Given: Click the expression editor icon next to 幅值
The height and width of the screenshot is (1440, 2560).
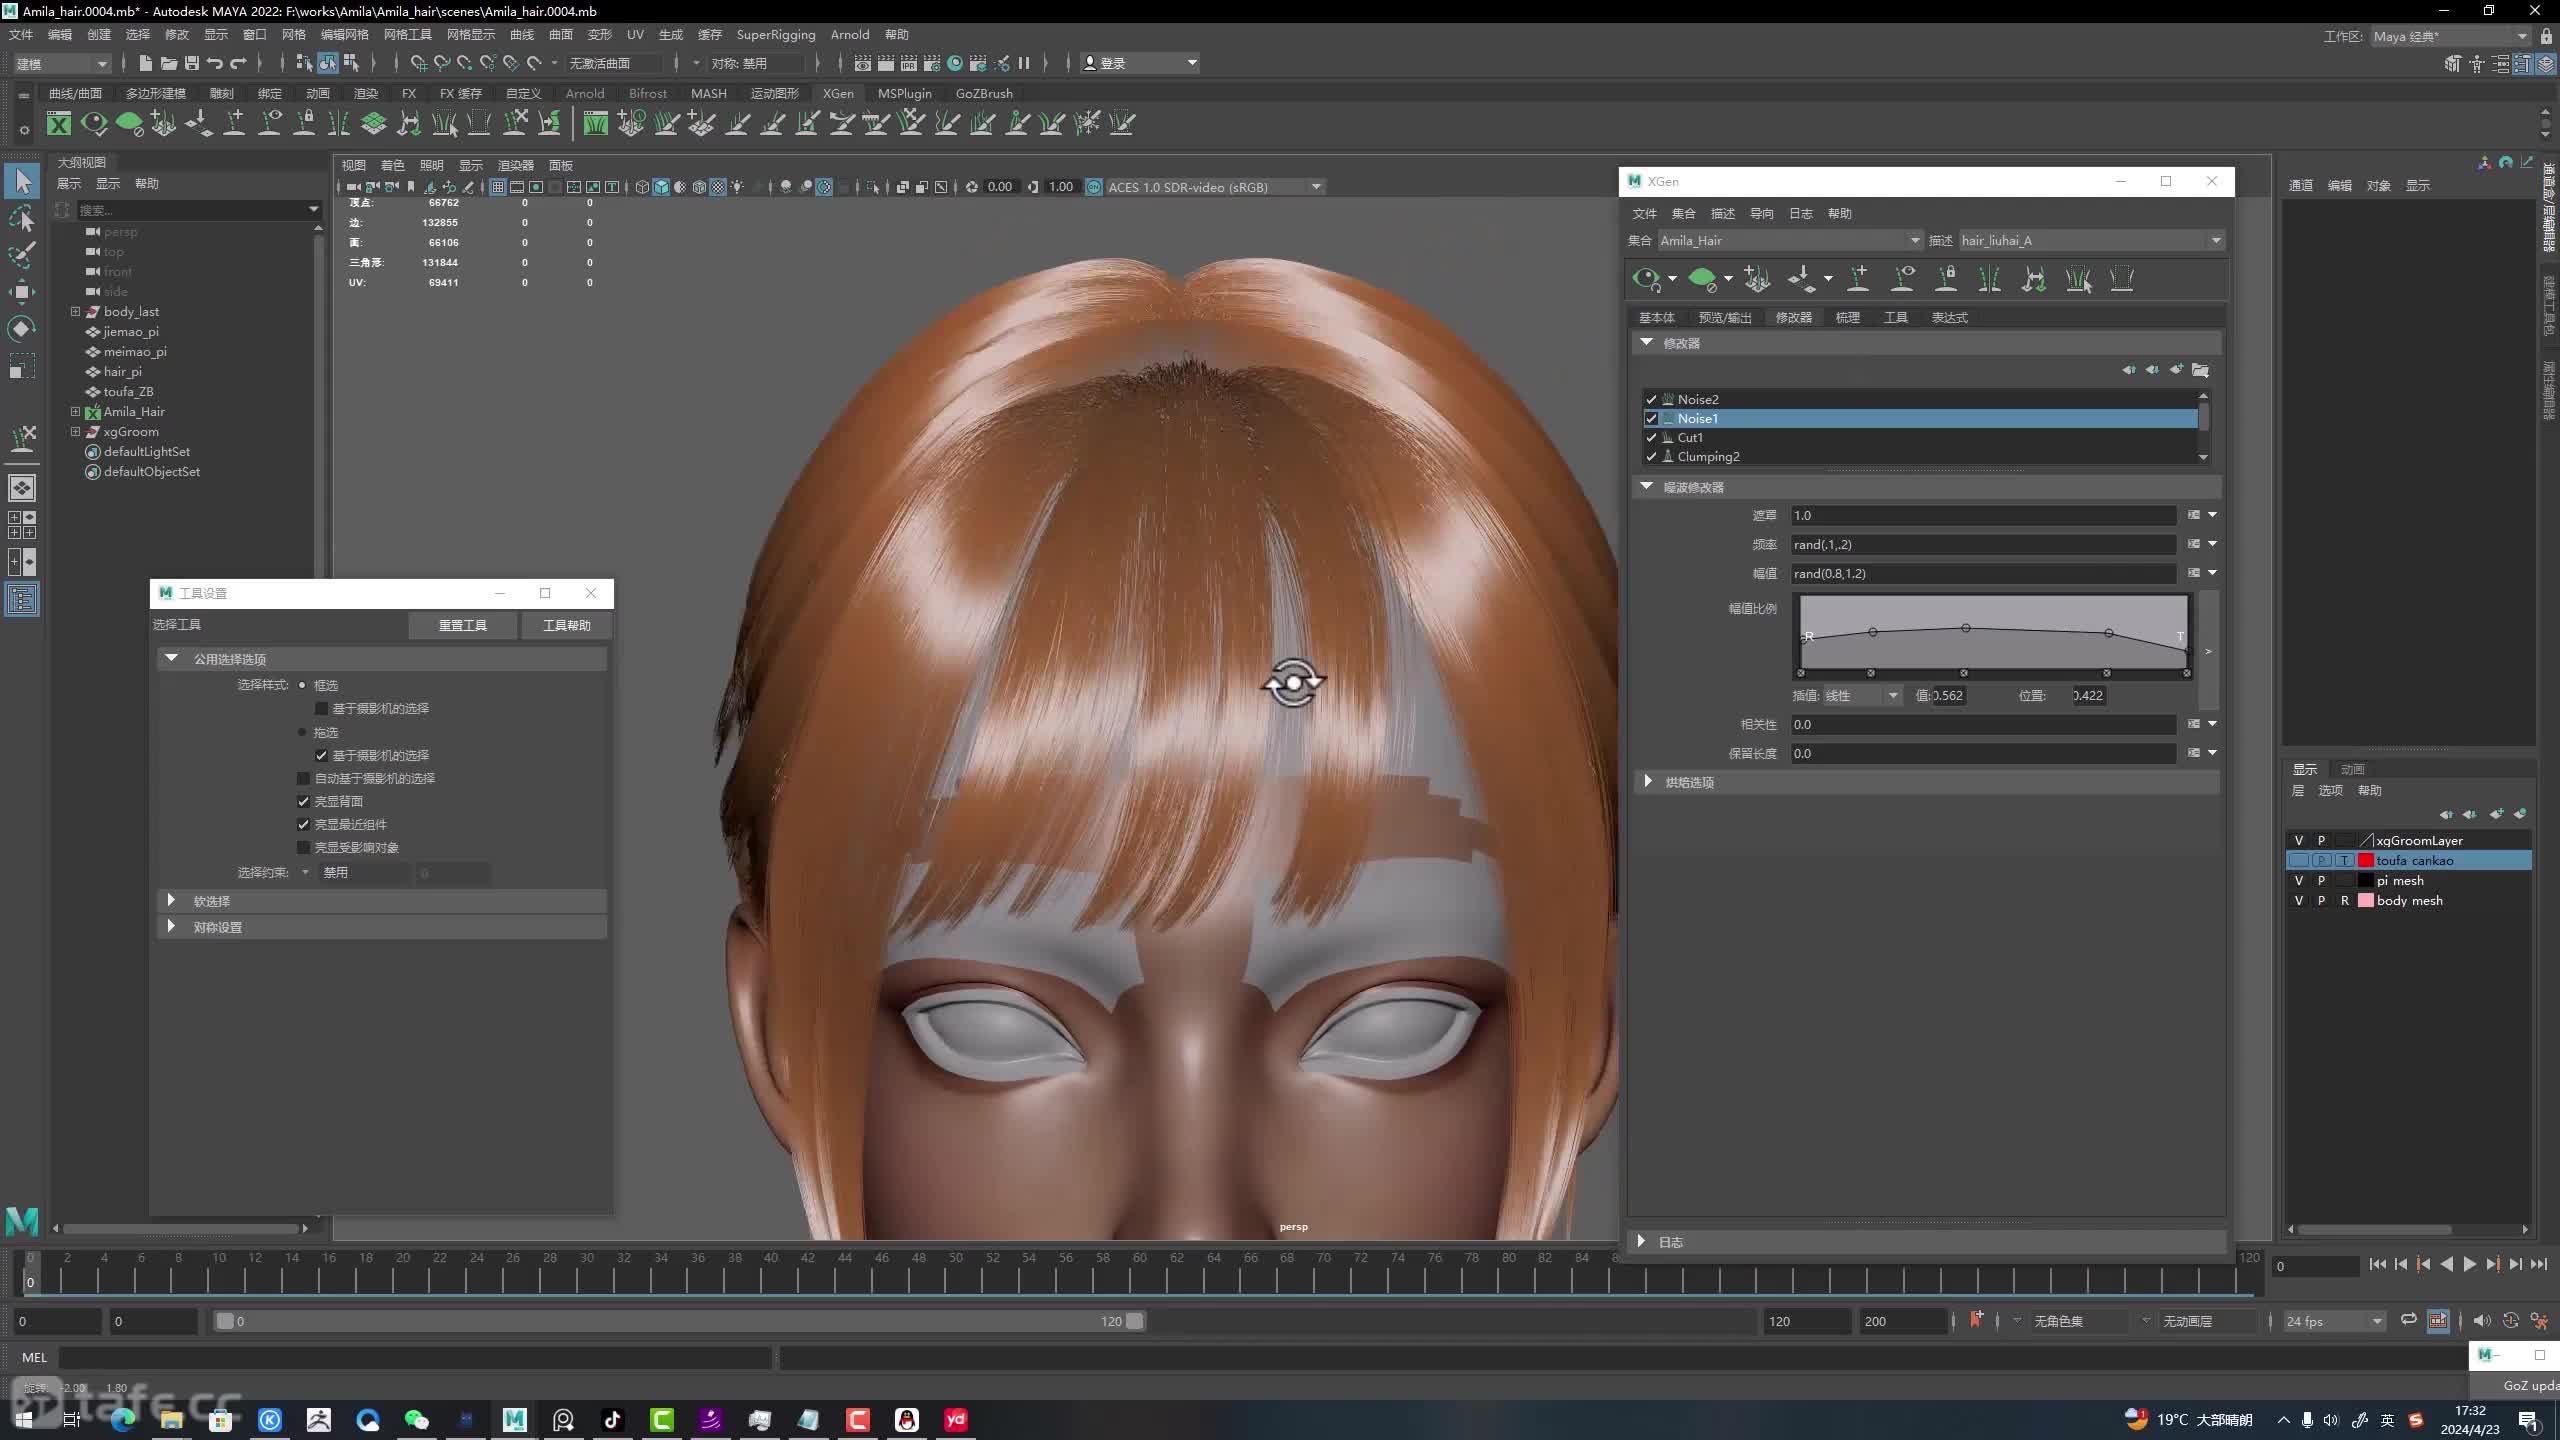Looking at the screenshot, I should (2194, 573).
